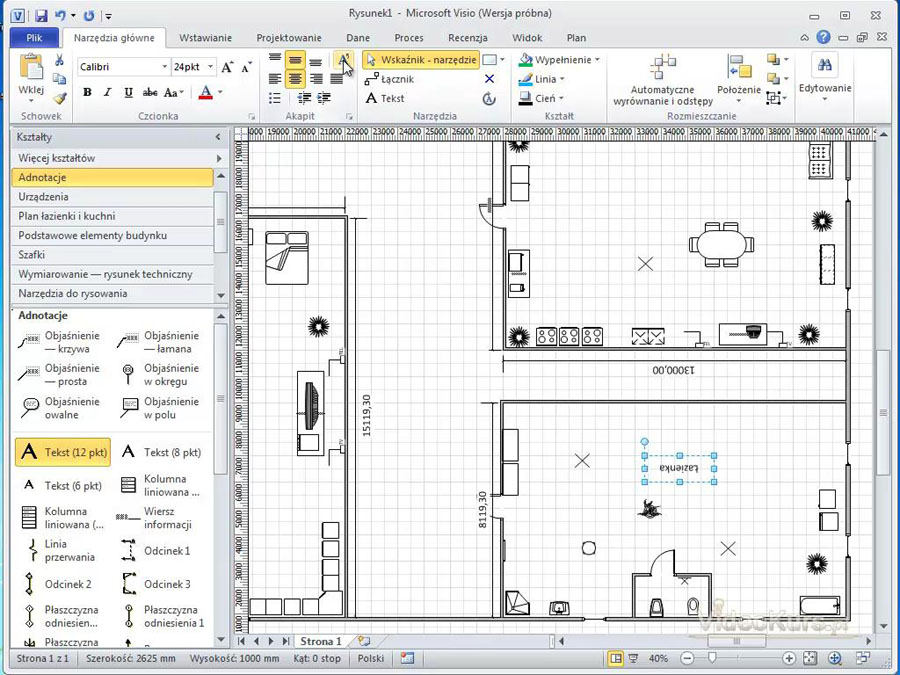This screenshot has height=675, width=900.
Task: Select the Tekst text tool
Action: tap(385, 98)
